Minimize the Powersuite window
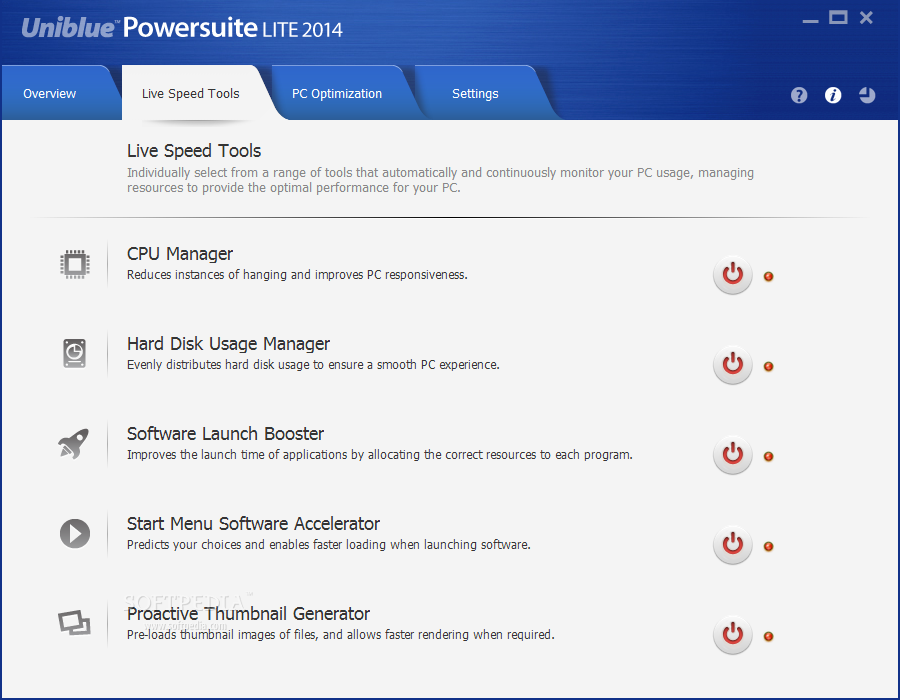 pos(810,21)
